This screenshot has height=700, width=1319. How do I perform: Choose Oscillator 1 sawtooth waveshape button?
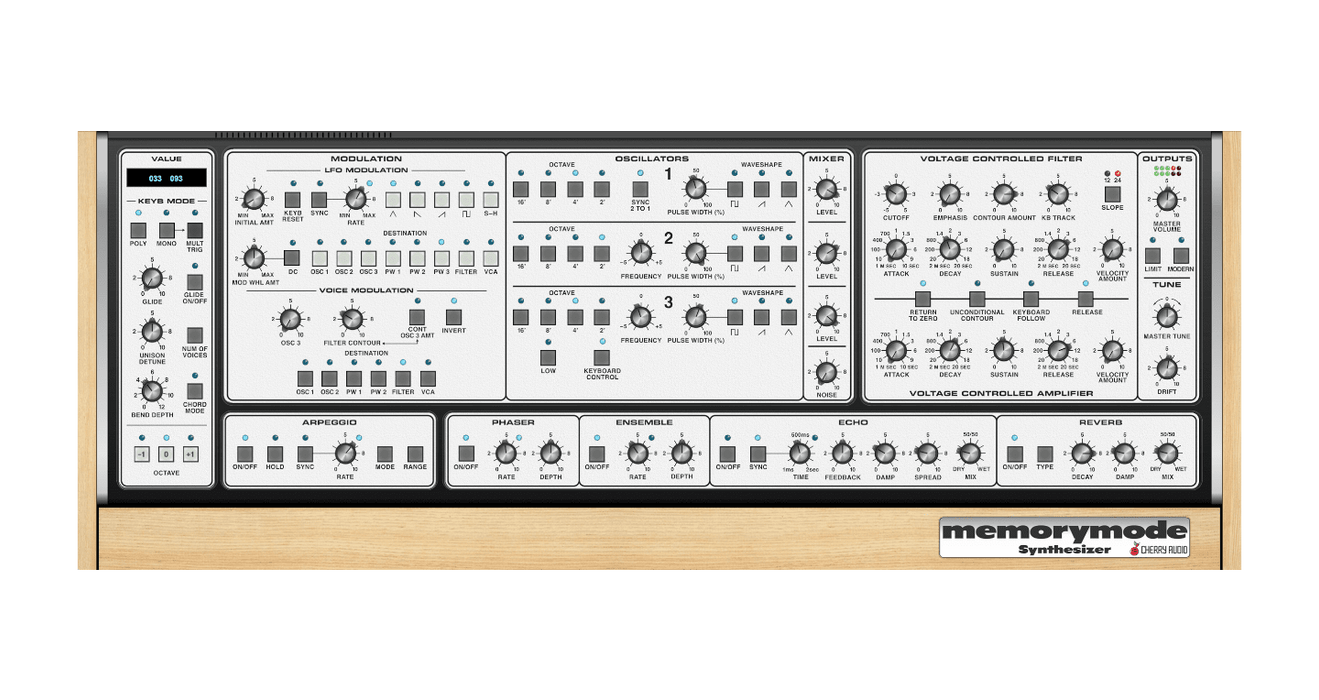click(x=762, y=189)
